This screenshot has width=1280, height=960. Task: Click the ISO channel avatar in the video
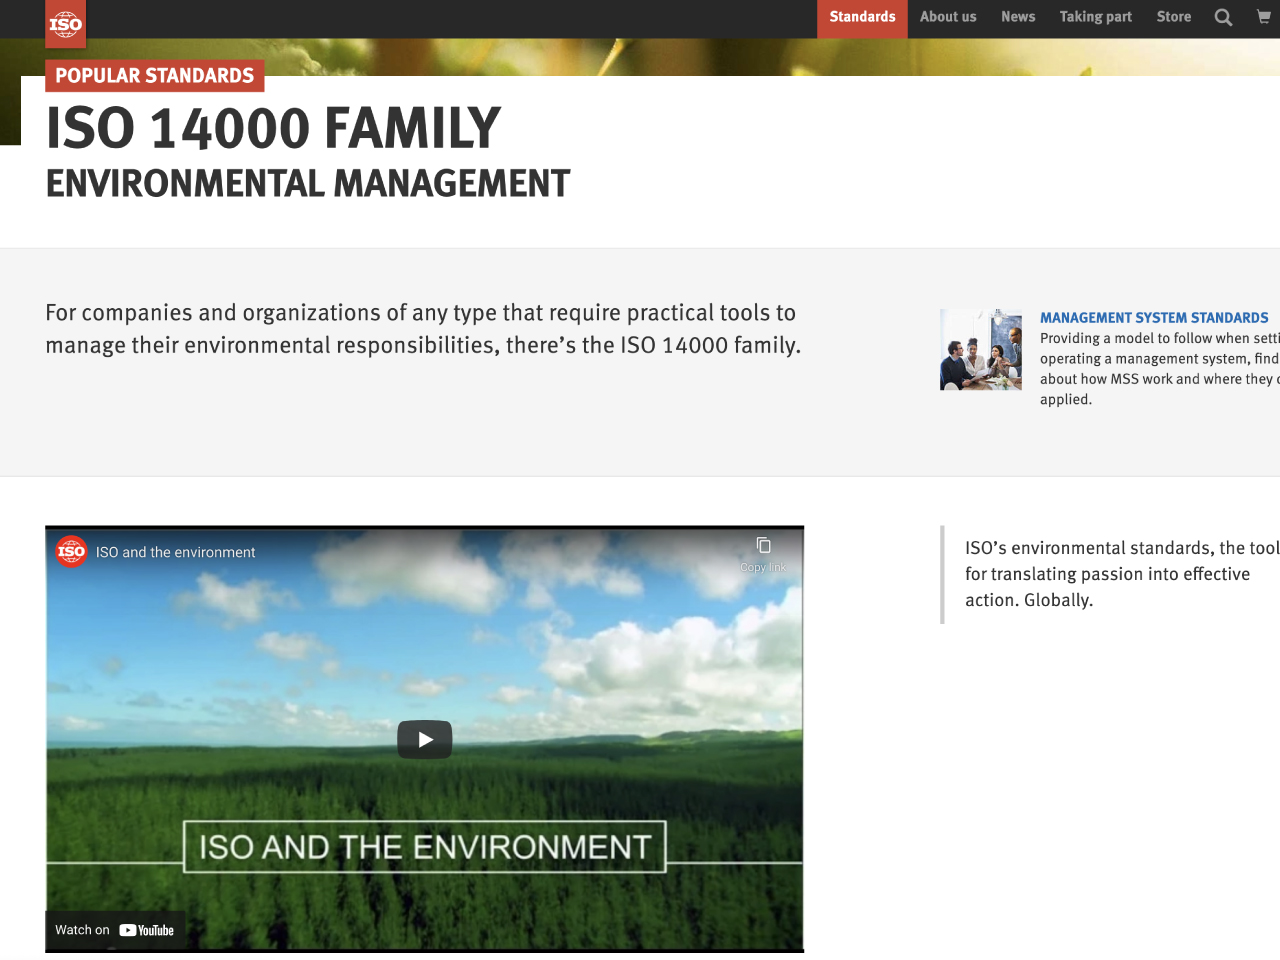pyautogui.click(x=71, y=551)
